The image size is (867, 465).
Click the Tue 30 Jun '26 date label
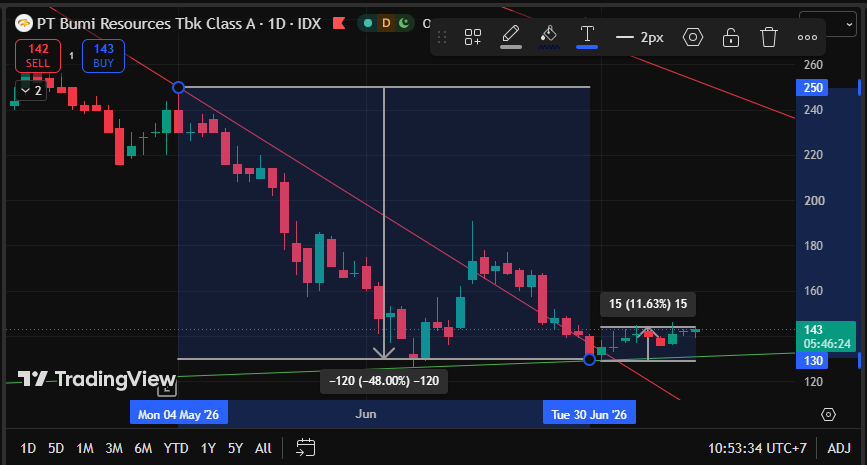point(589,414)
